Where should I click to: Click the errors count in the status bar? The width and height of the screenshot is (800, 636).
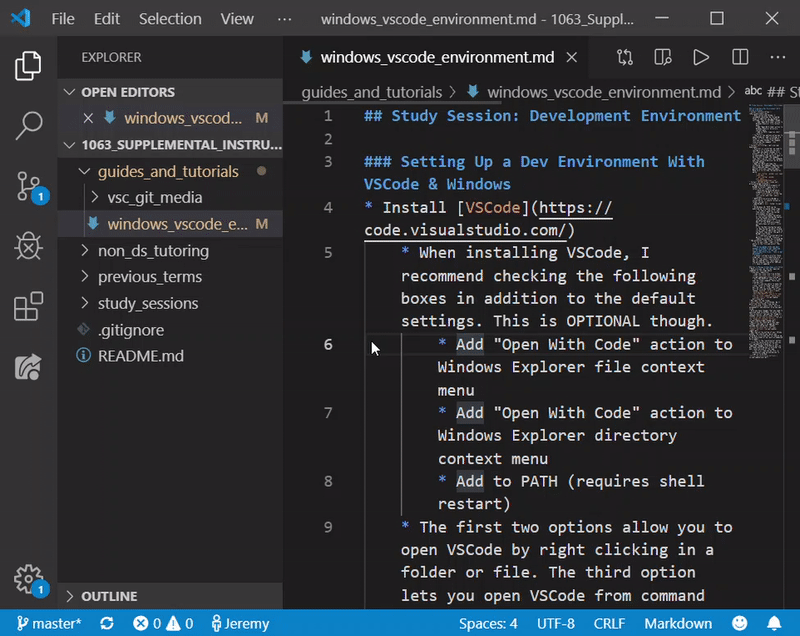point(147,623)
